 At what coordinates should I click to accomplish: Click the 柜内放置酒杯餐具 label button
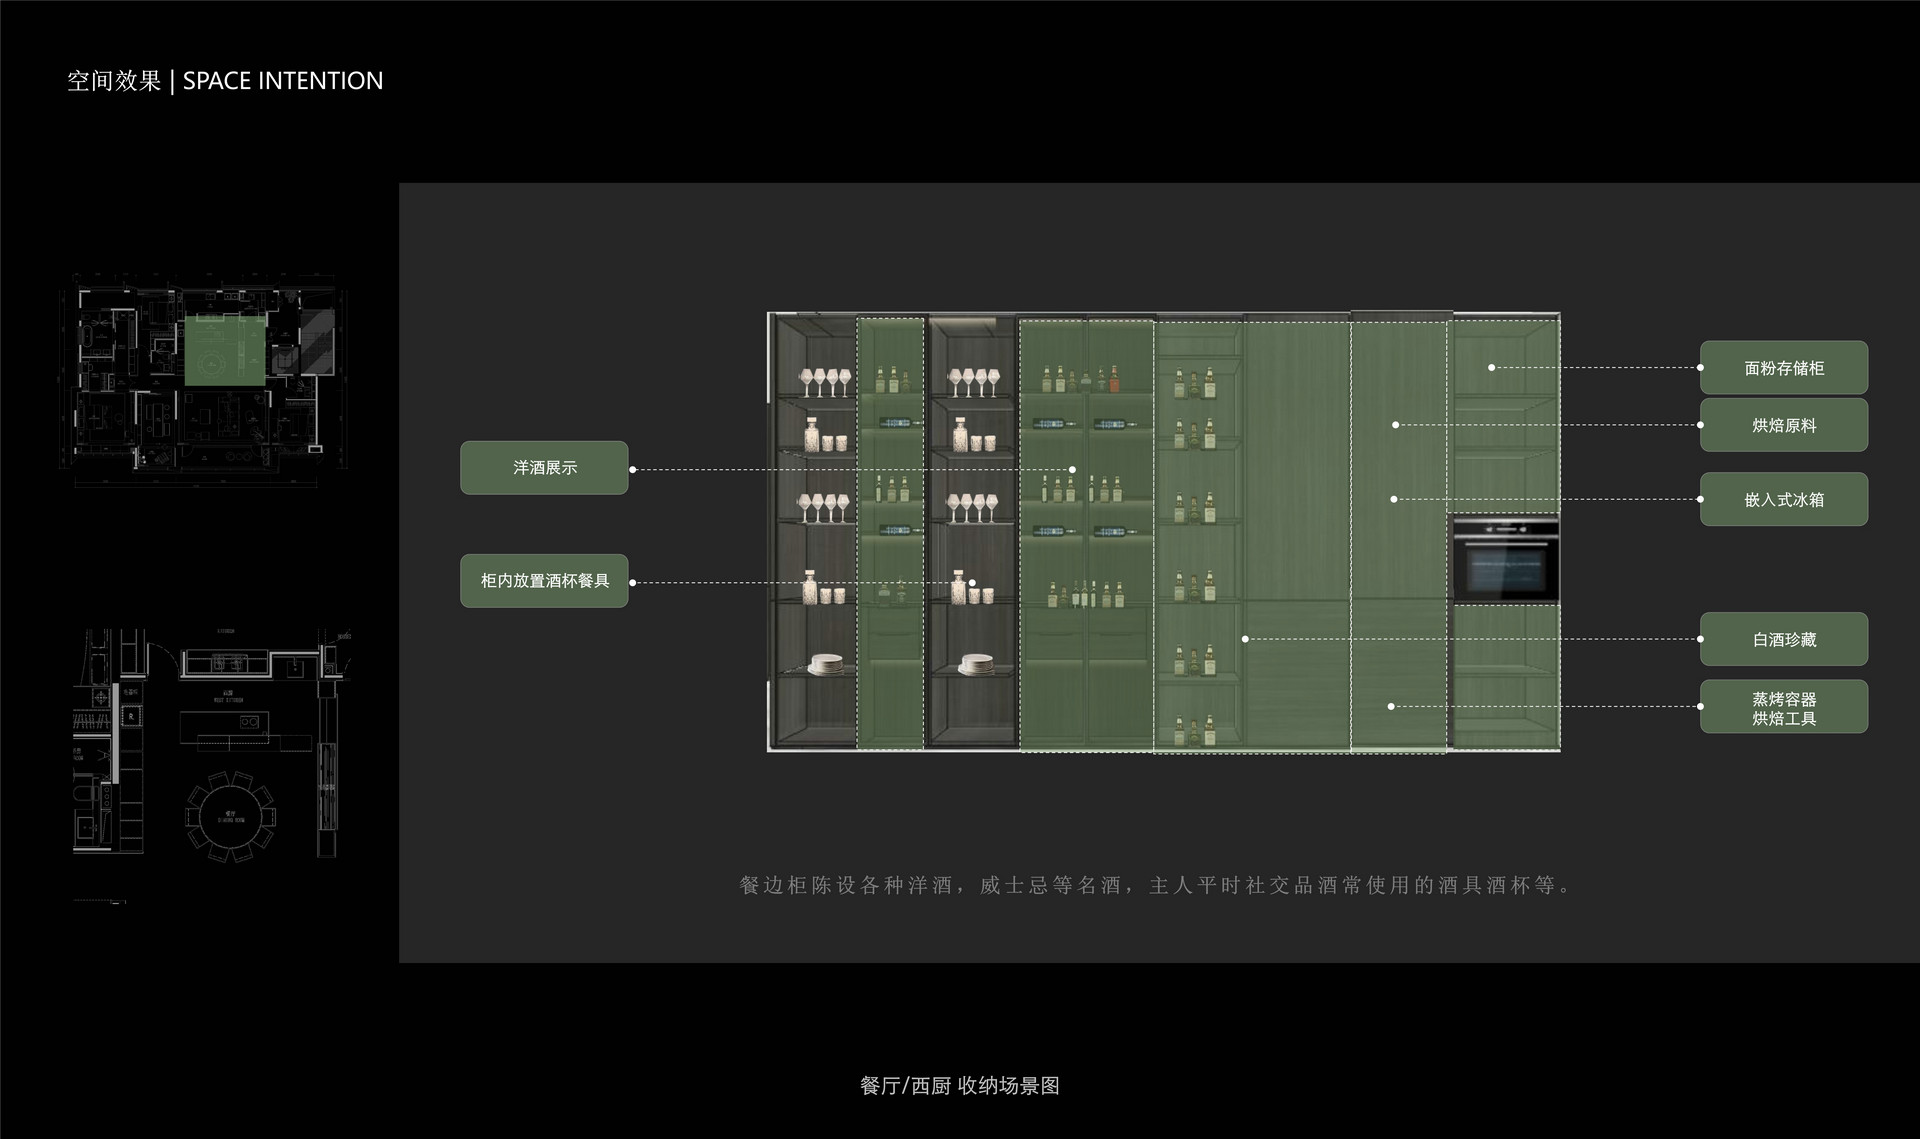click(x=544, y=581)
